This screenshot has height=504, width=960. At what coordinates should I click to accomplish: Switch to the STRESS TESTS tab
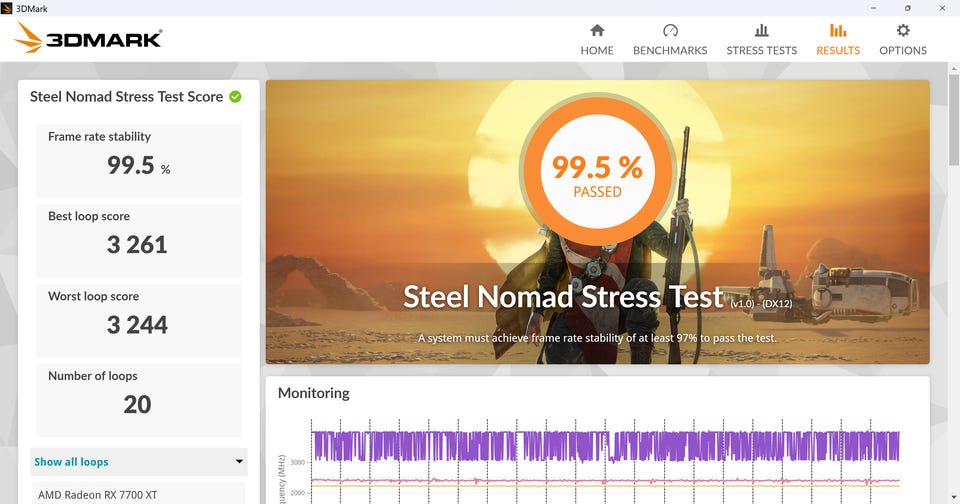tap(762, 50)
